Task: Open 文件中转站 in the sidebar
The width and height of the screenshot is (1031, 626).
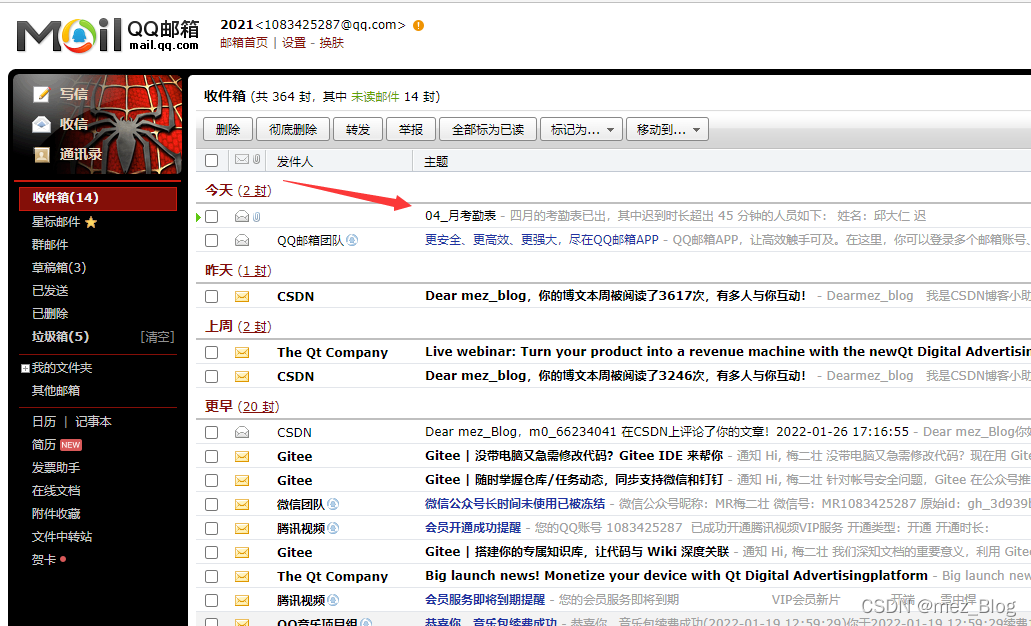Action: click(62, 537)
